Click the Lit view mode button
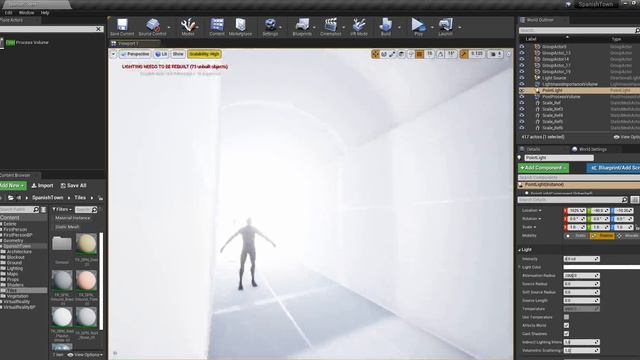The width and height of the screenshot is (640, 360). 161,54
